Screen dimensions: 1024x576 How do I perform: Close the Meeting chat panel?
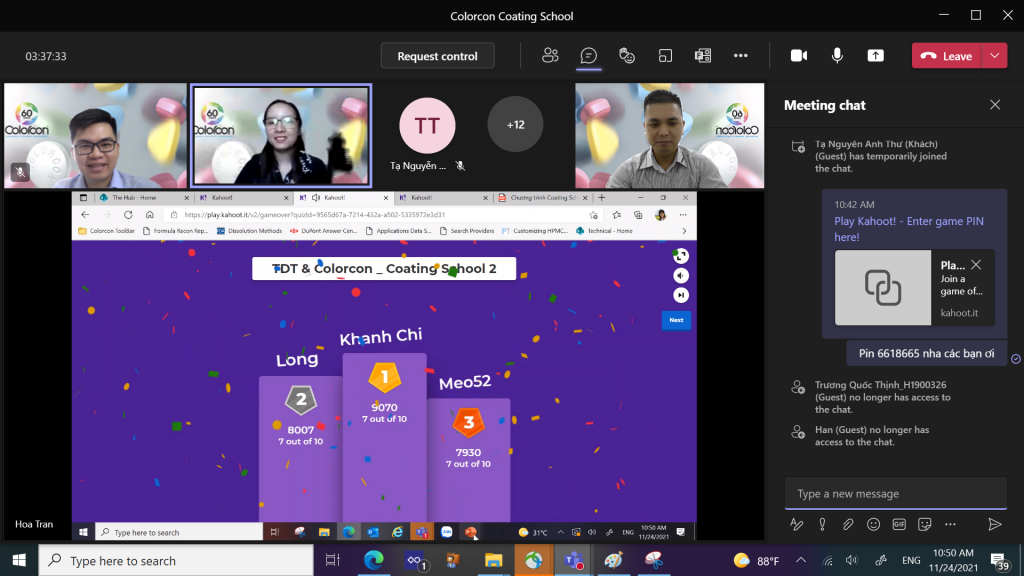tap(995, 104)
